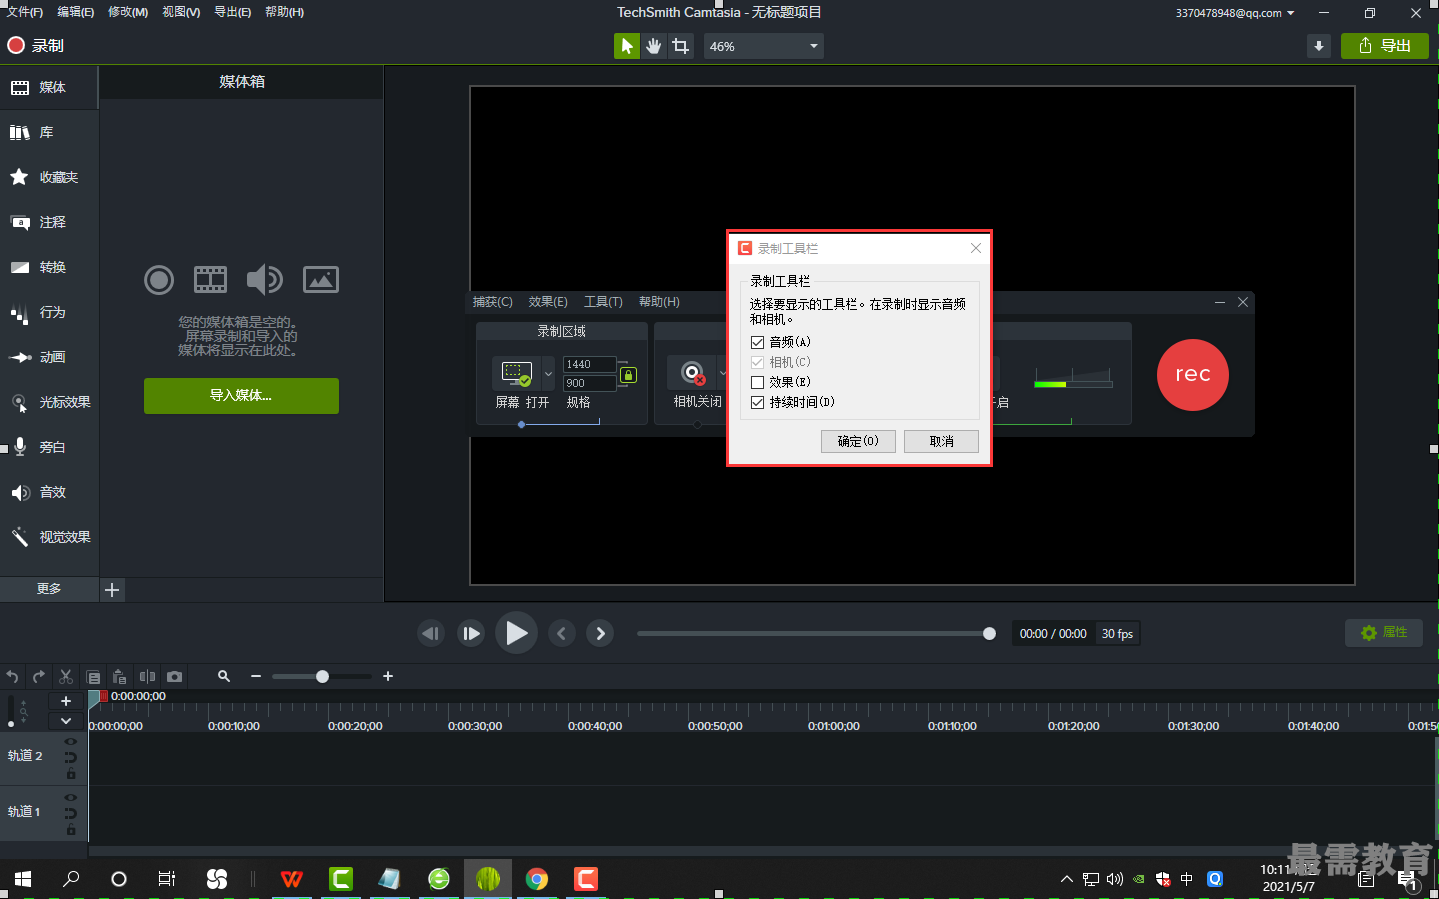This screenshot has height=899, width=1439.
Task: Toggle the 效果(E) checkbox
Action: pyautogui.click(x=757, y=382)
